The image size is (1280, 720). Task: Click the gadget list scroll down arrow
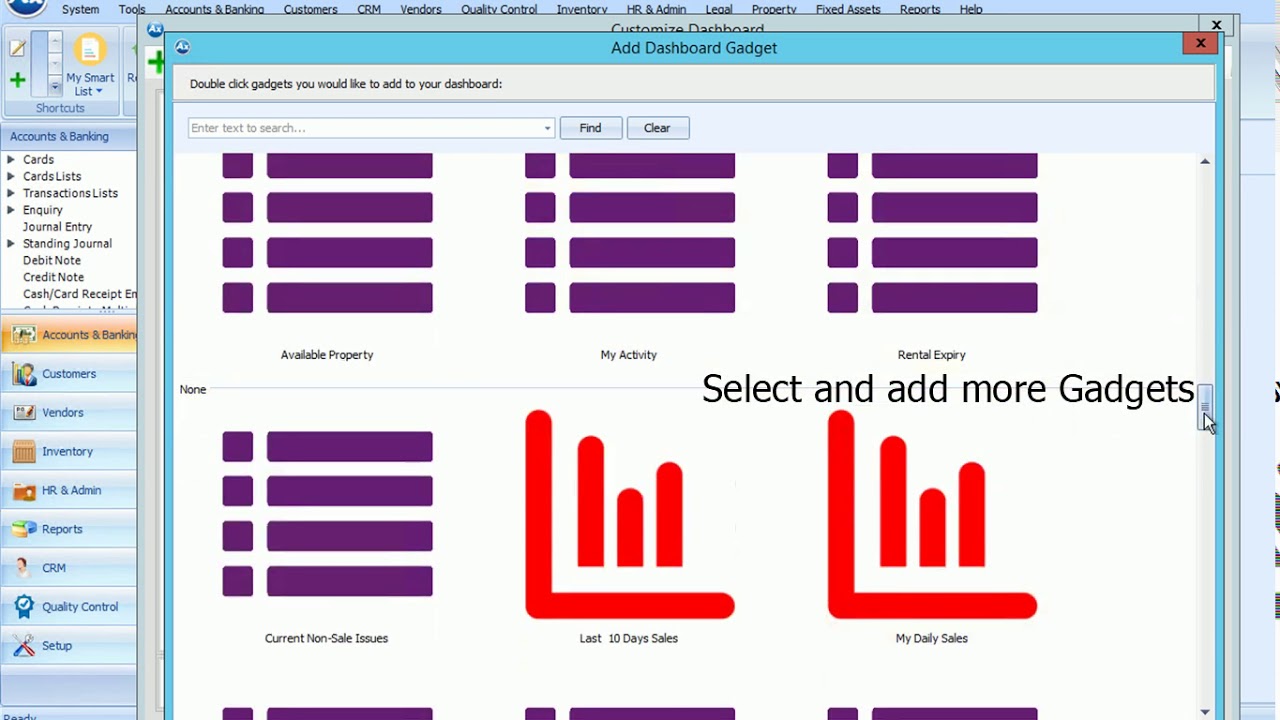coord(1206,712)
